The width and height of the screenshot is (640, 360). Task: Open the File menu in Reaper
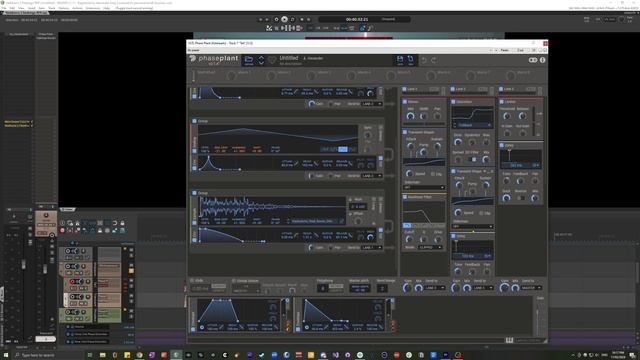coord(4,8)
